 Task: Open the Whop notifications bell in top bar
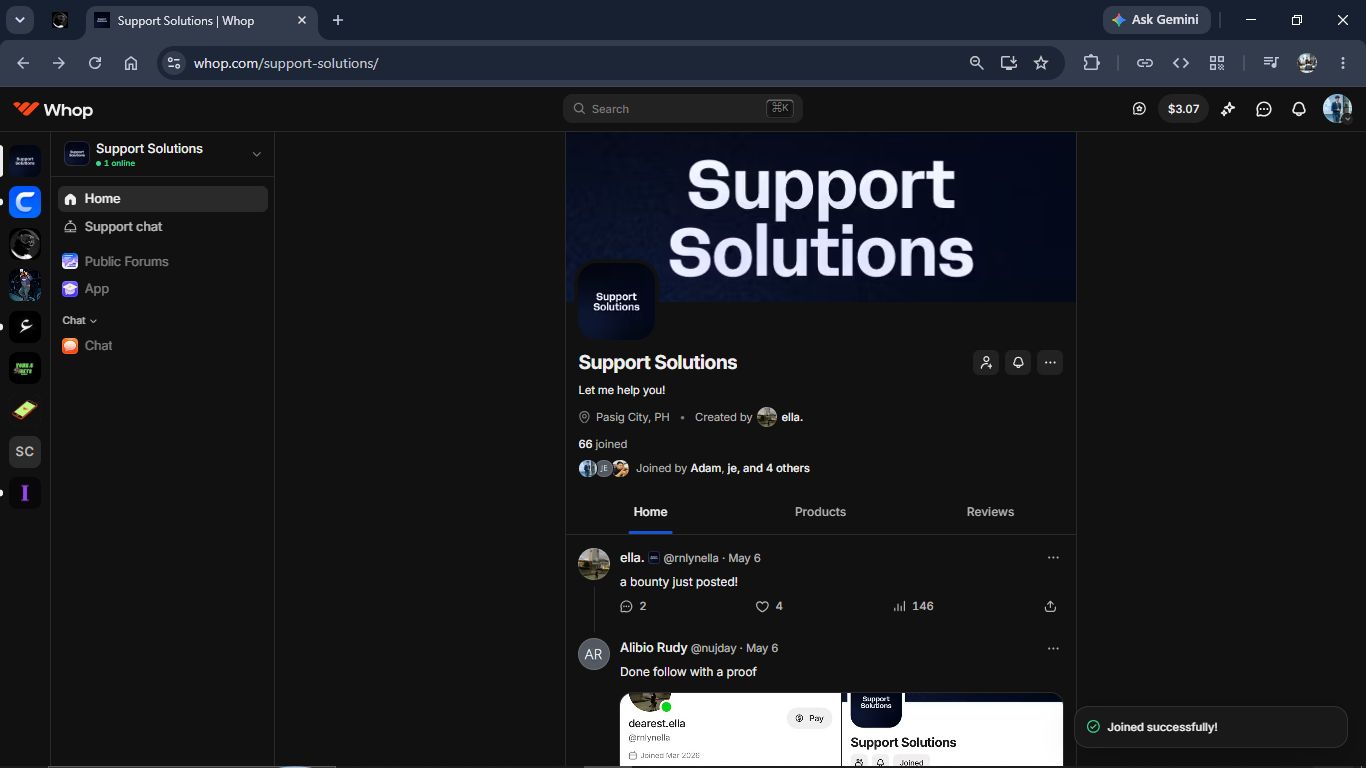point(1299,109)
